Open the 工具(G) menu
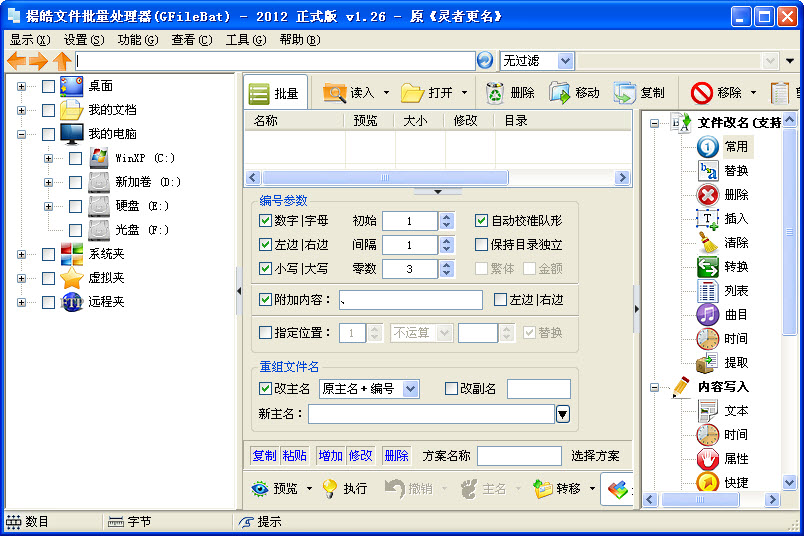The width and height of the screenshot is (804, 536). (x=246, y=40)
